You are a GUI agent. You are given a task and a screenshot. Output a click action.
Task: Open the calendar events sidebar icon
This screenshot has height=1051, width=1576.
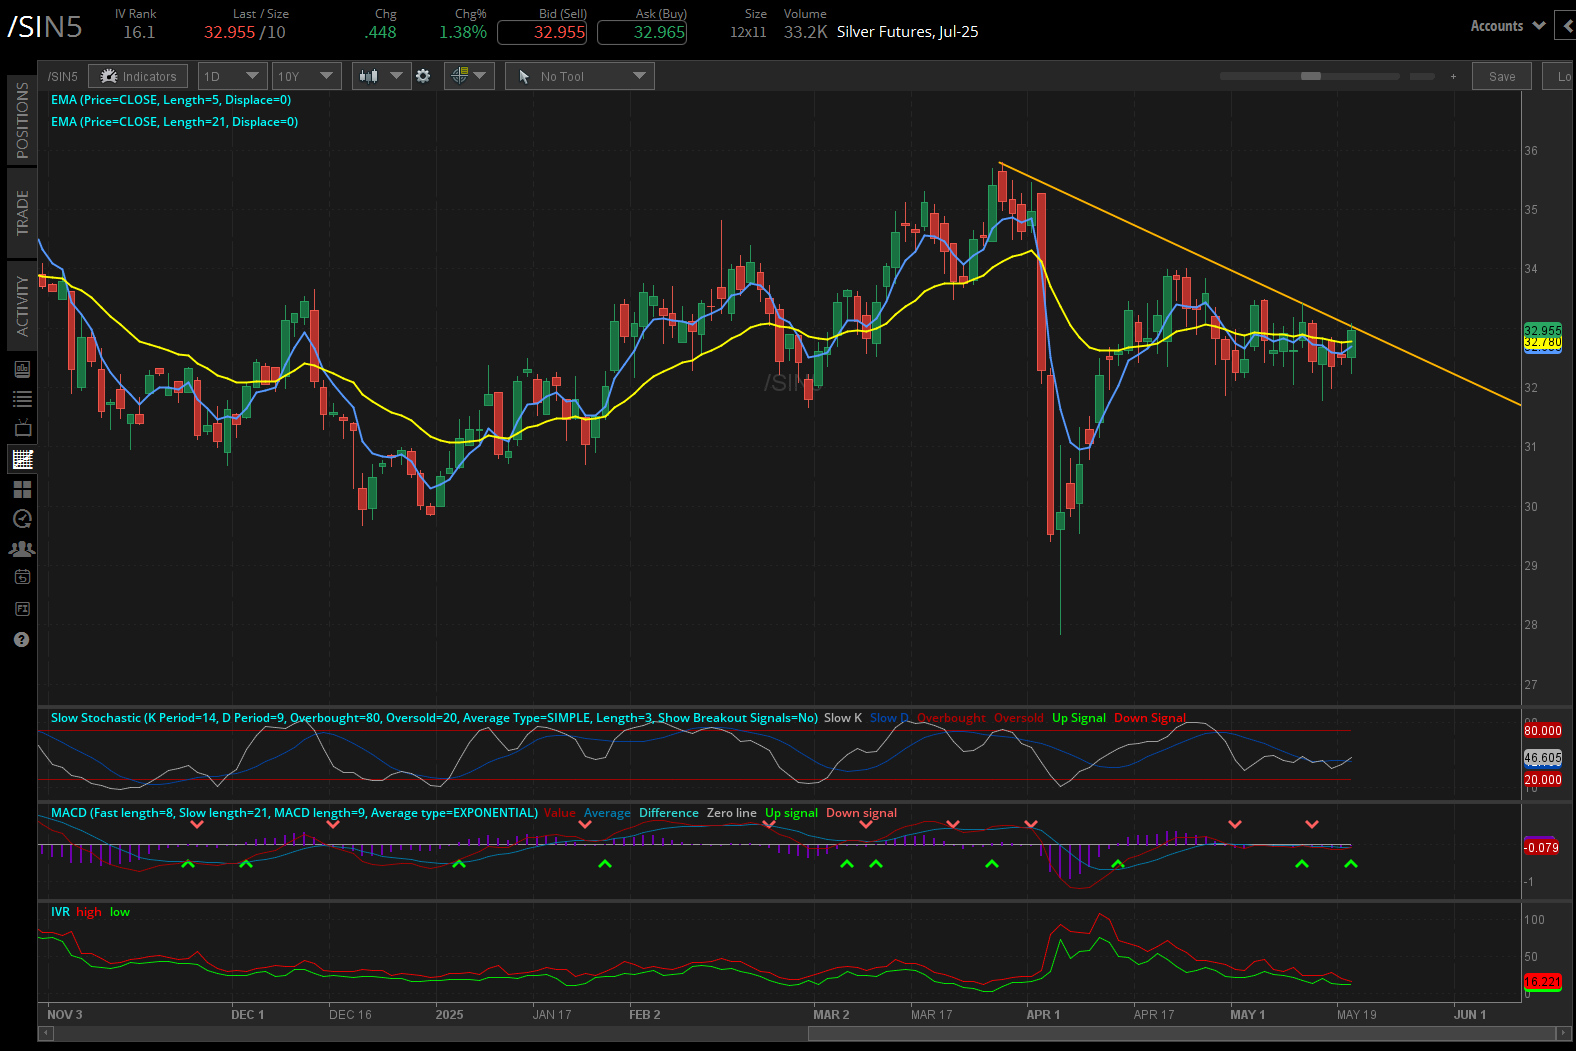pyautogui.click(x=22, y=577)
